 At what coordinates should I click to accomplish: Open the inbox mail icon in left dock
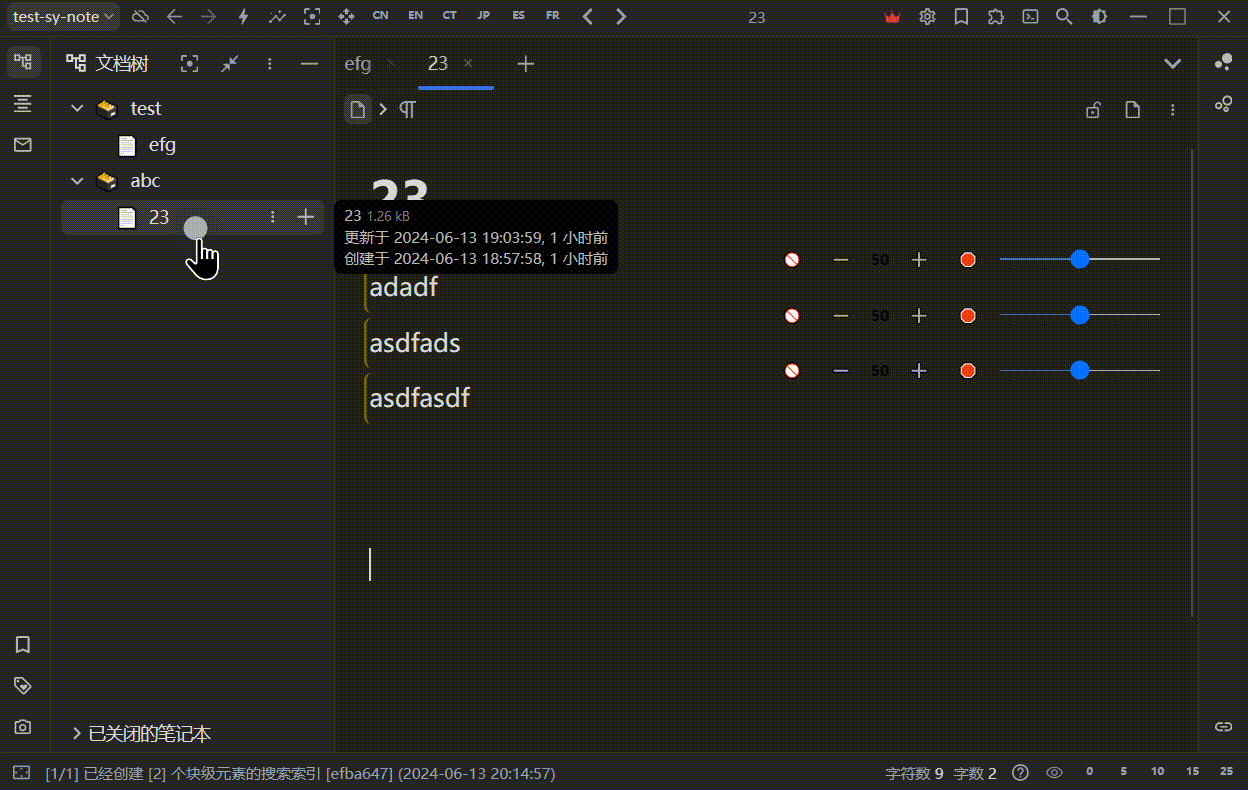click(23, 145)
